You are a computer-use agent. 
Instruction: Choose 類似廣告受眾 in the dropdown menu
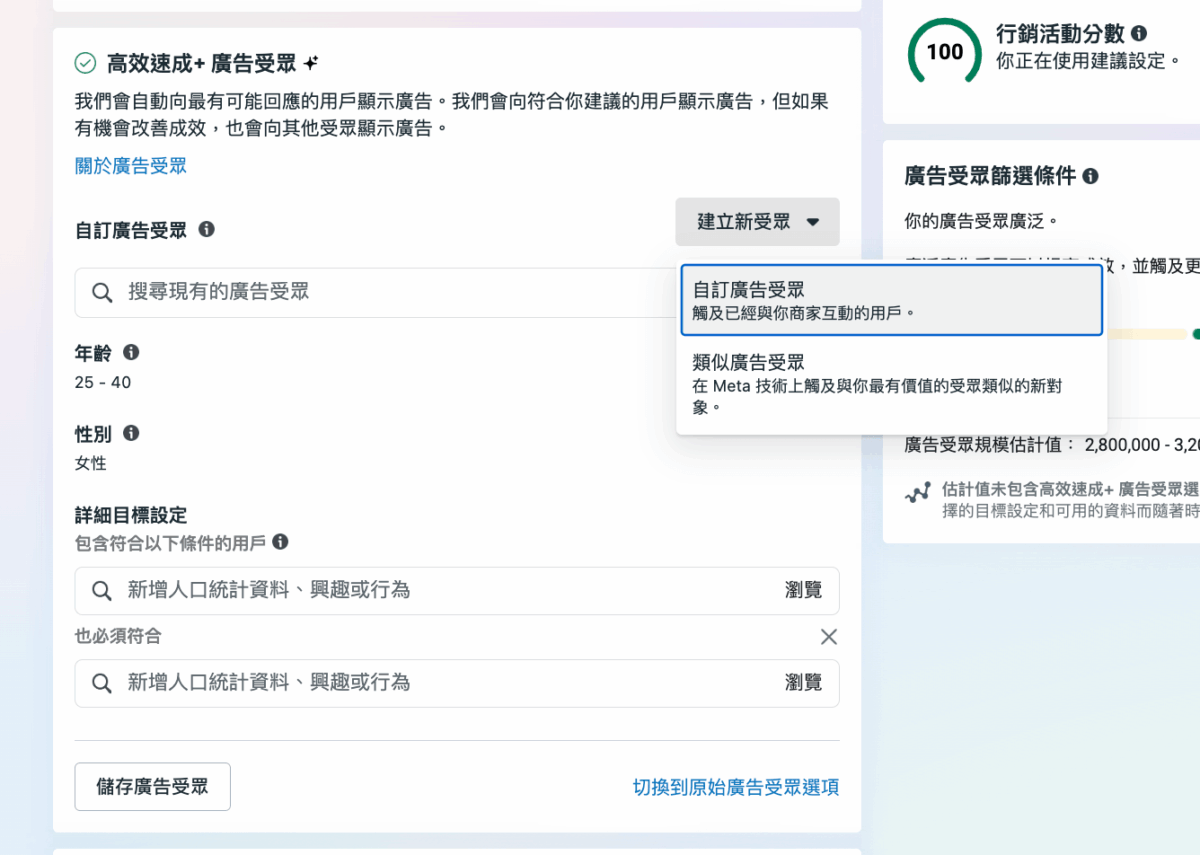pyautogui.click(x=889, y=383)
